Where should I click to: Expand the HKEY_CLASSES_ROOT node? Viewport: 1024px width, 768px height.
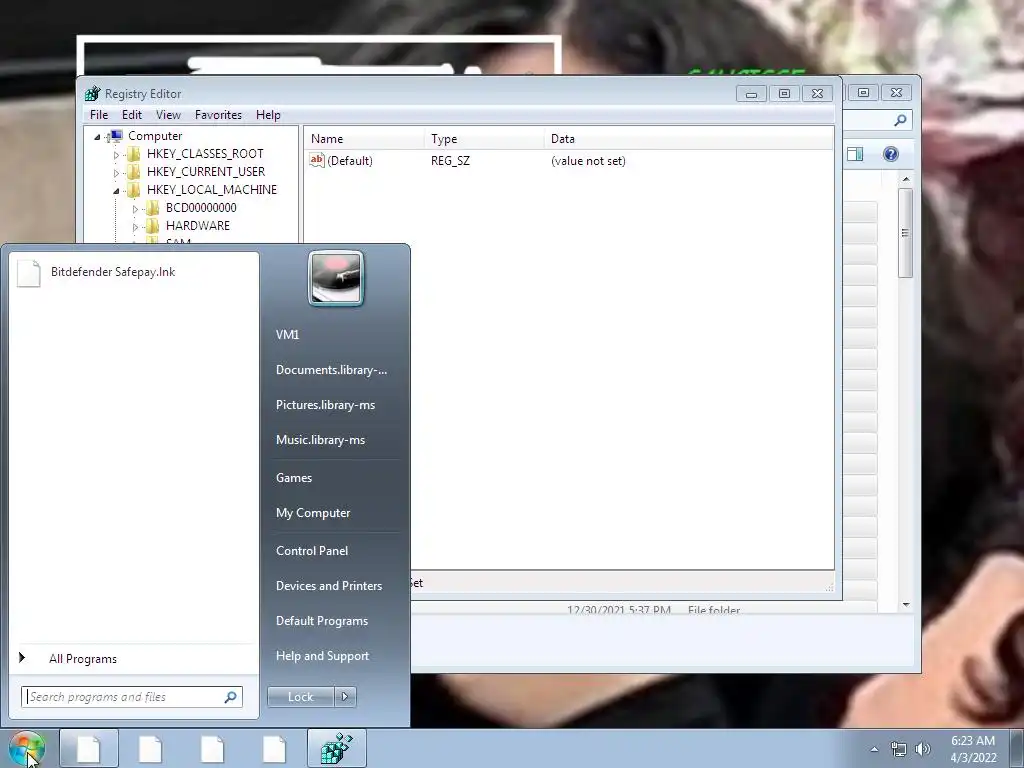tap(117, 155)
